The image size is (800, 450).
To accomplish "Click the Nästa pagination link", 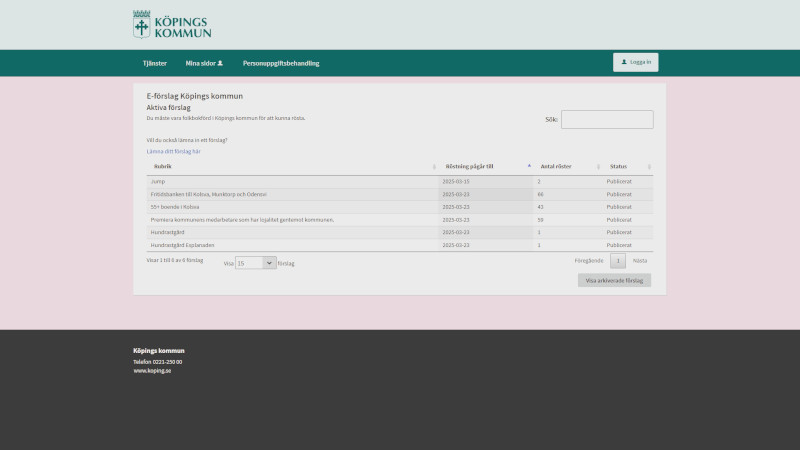I will 640,261.
